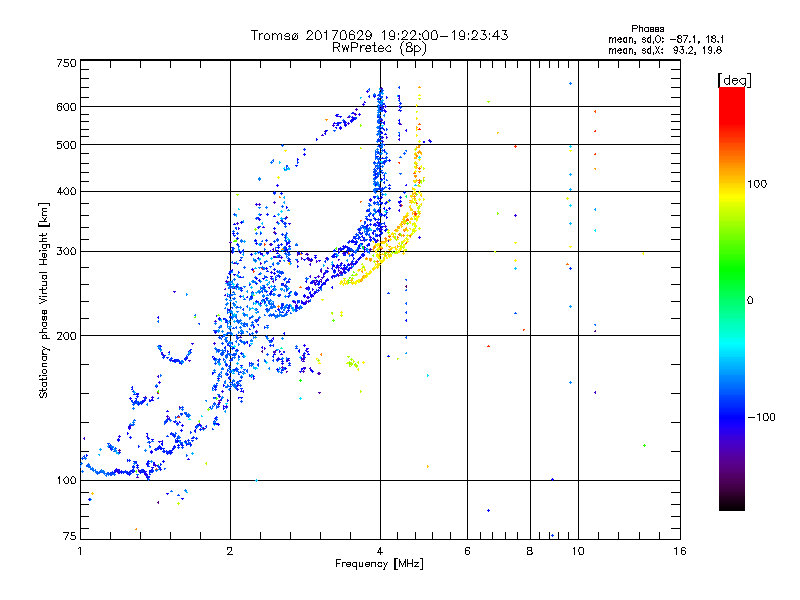Click the y-axis tick label '200'
Viewport: 800px width, 600px height.
click(x=66, y=336)
